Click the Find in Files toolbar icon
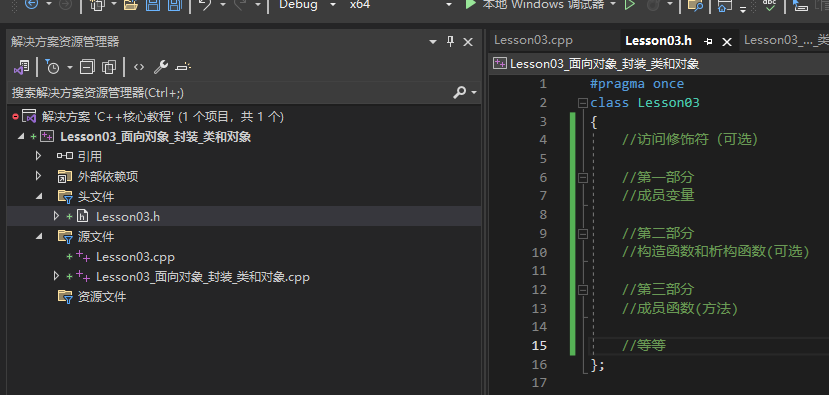 click(x=695, y=5)
